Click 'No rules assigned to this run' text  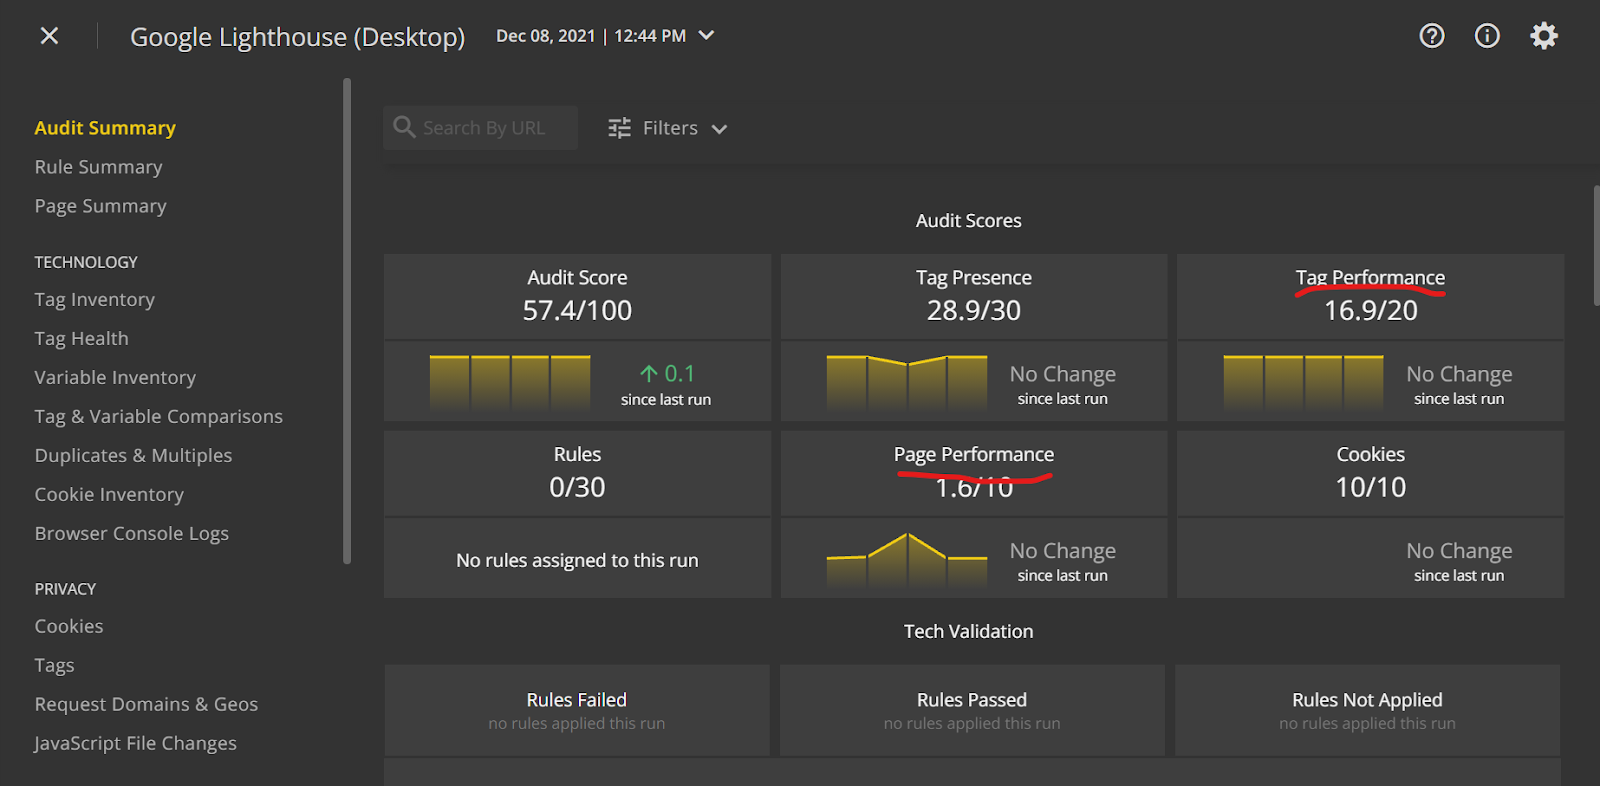pos(577,561)
